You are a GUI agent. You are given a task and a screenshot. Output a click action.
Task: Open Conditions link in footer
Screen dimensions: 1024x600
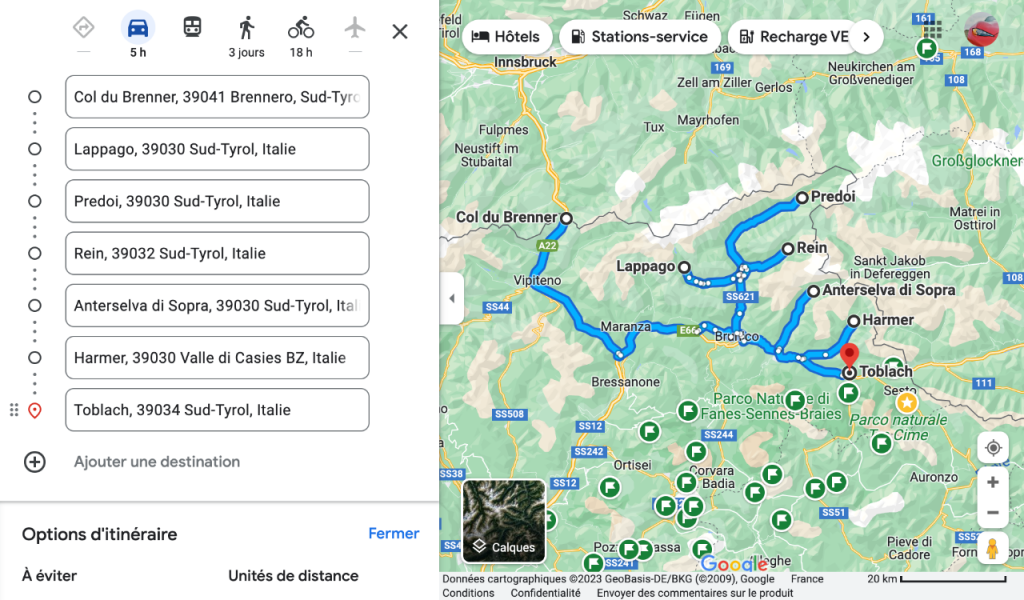(x=468, y=593)
